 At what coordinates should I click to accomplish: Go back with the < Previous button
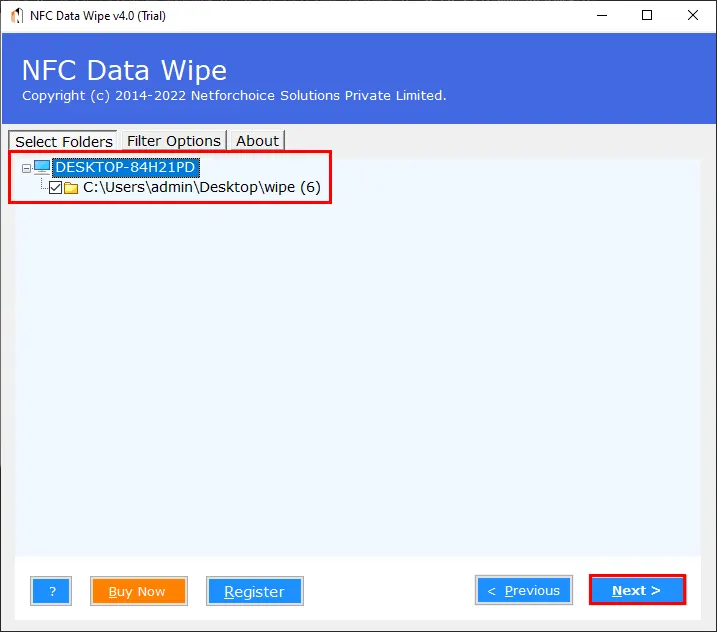[x=524, y=590]
